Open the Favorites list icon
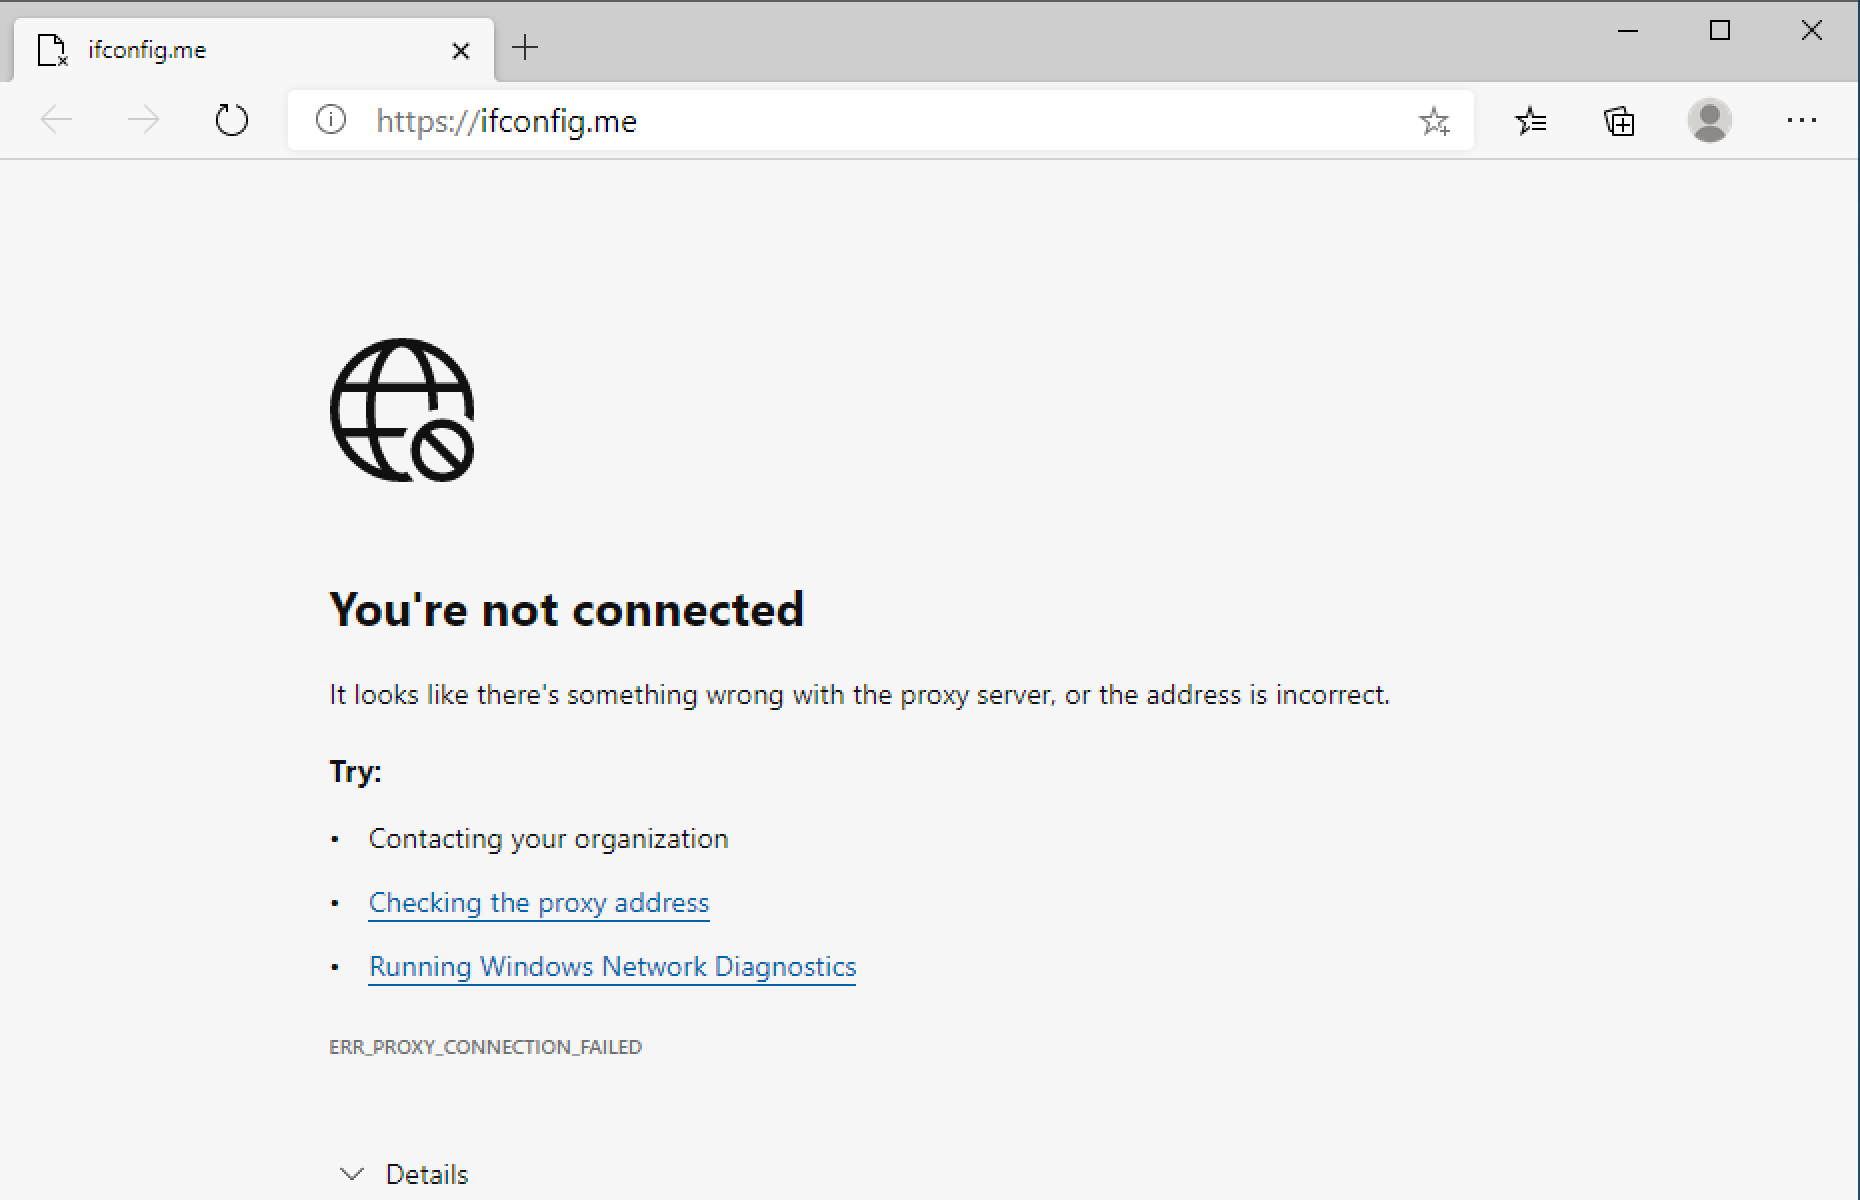The height and width of the screenshot is (1200, 1860). click(x=1530, y=121)
